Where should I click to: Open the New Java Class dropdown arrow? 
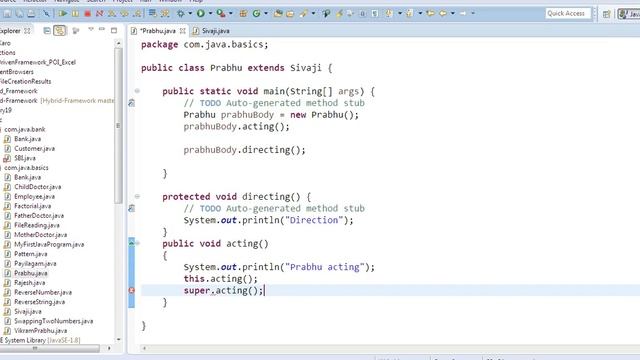point(266,14)
